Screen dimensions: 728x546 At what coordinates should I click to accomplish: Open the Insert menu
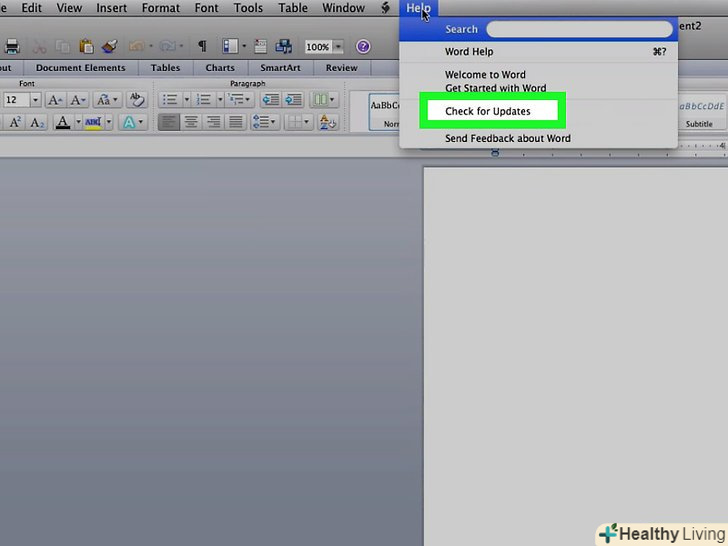111,8
